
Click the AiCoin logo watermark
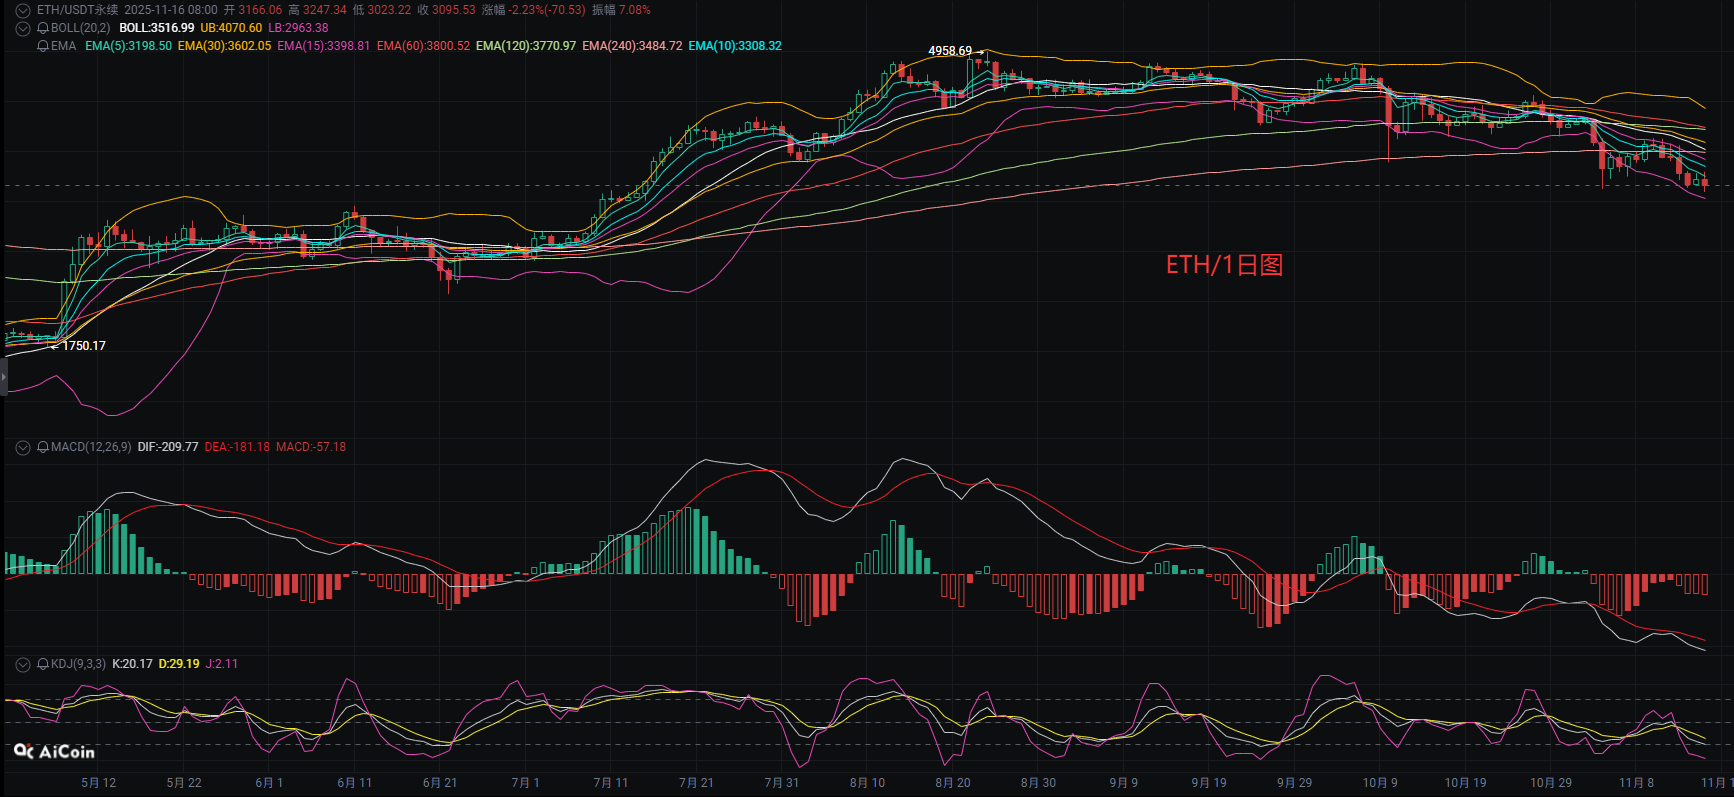(x=55, y=751)
